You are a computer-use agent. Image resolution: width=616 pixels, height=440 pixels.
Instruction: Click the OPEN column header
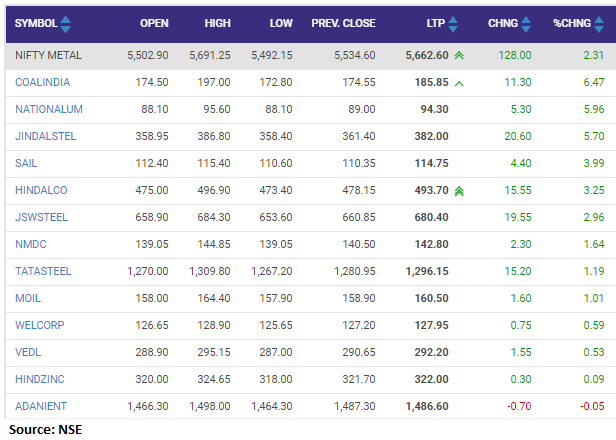point(154,23)
